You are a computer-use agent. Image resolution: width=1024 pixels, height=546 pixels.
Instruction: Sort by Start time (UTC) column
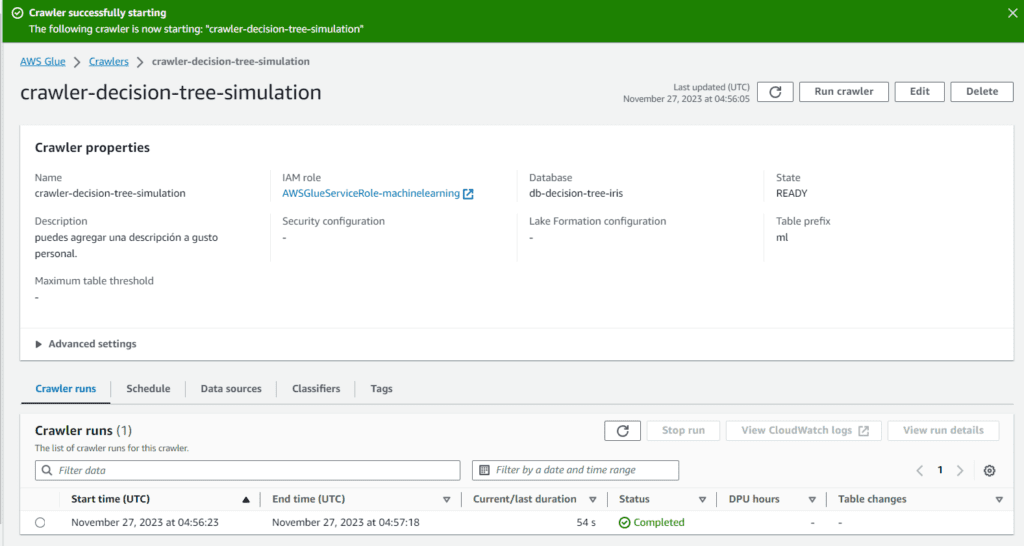[245, 499]
